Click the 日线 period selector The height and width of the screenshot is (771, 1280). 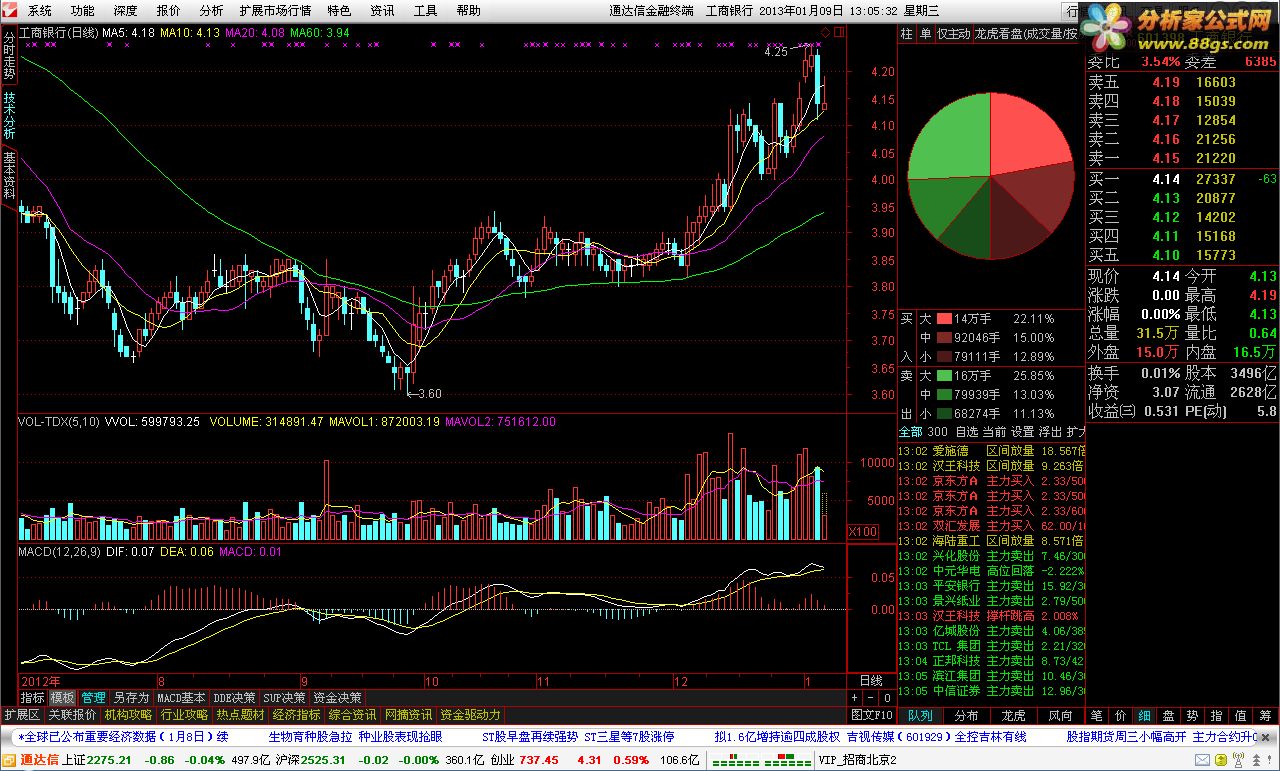pyautogui.click(x=871, y=680)
